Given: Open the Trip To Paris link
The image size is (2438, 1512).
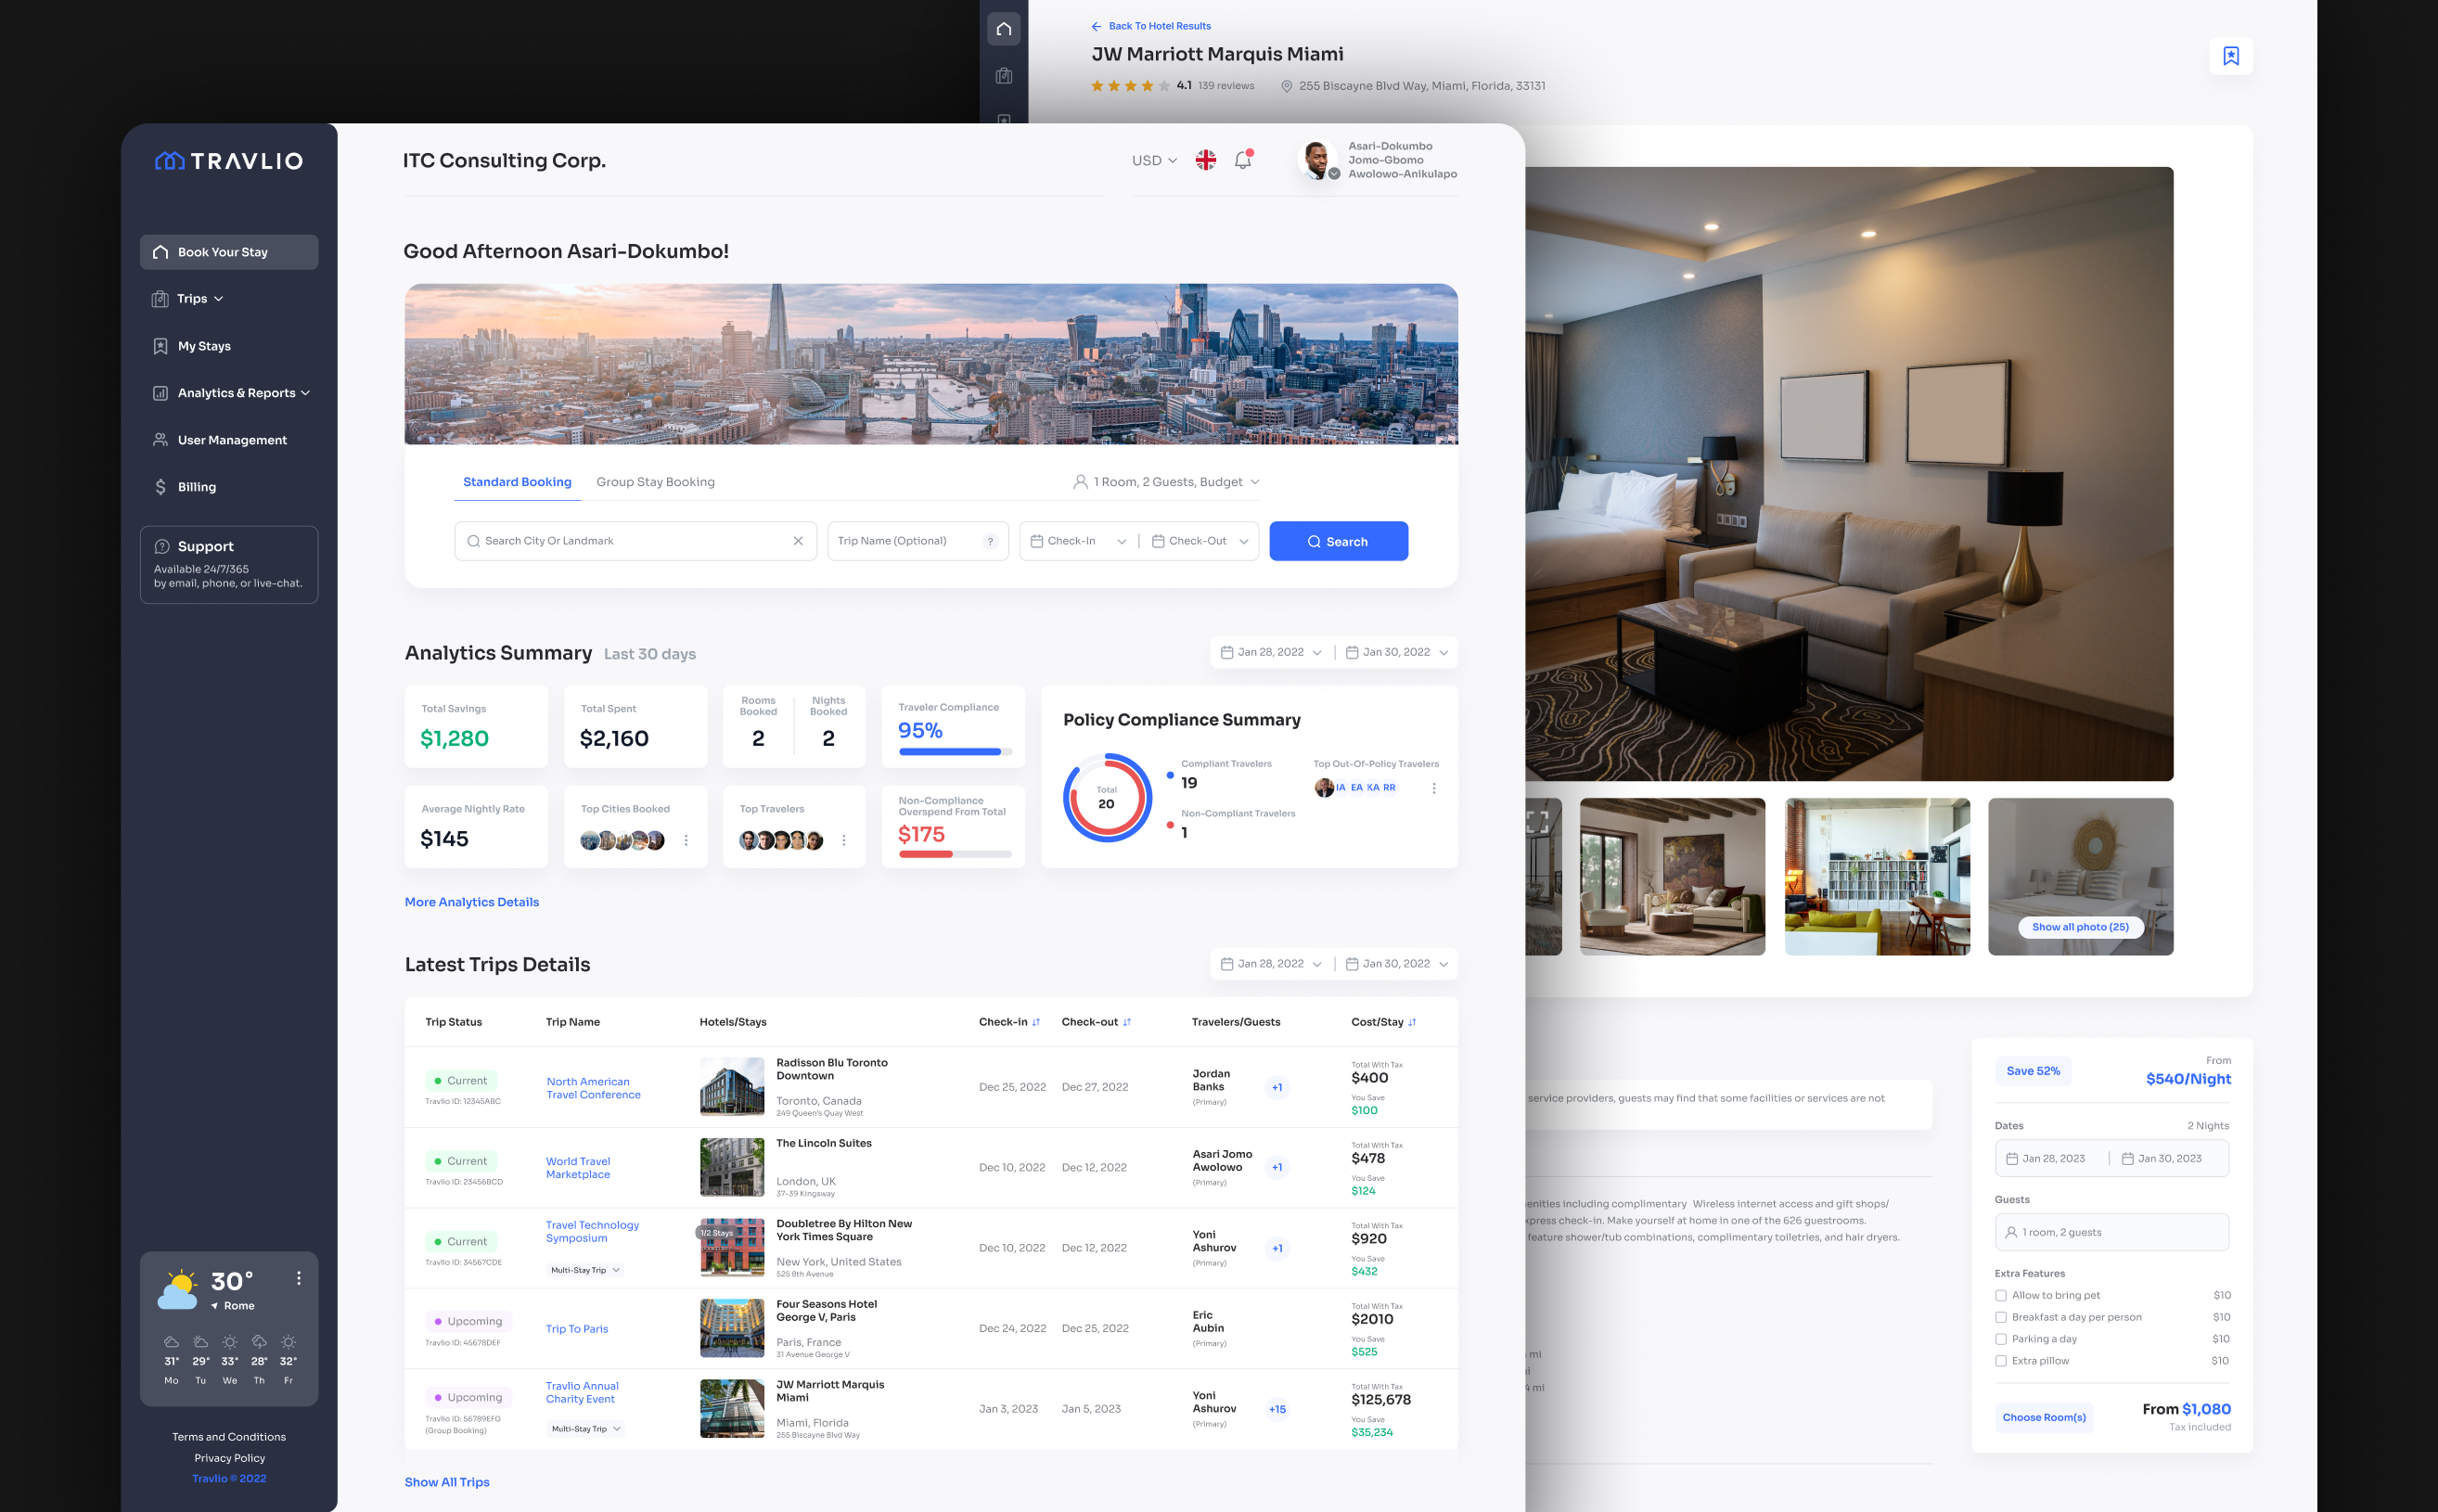Looking at the screenshot, I should [x=576, y=1329].
